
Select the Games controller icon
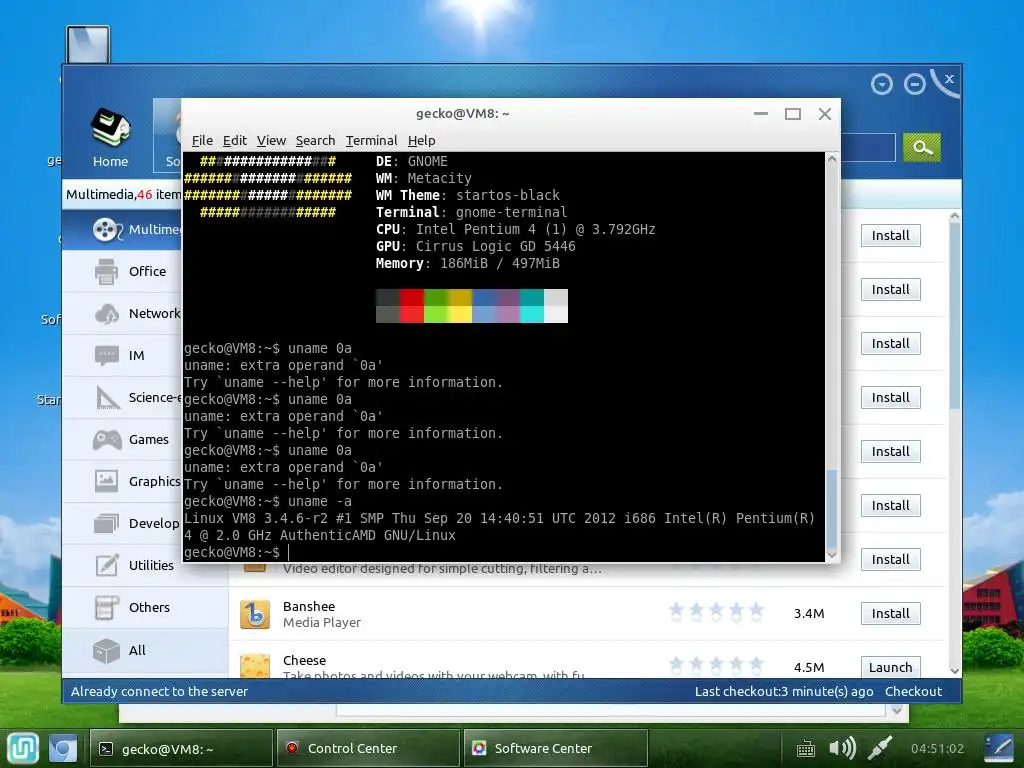pyautogui.click(x=106, y=440)
